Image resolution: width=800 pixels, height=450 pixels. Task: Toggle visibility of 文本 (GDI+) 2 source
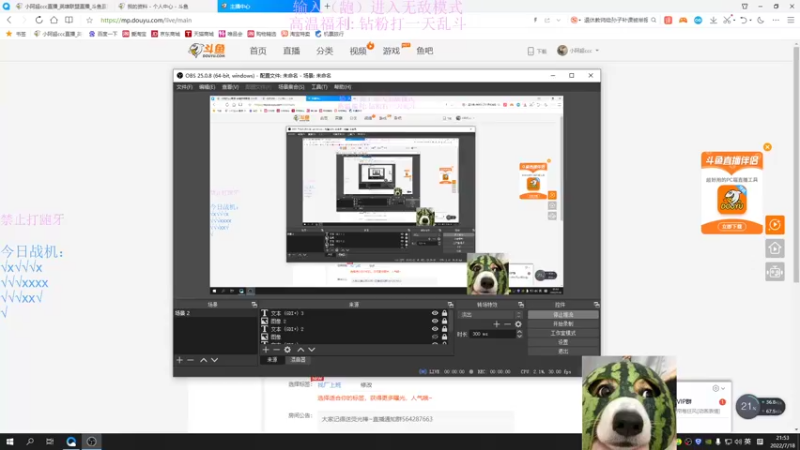coord(435,329)
